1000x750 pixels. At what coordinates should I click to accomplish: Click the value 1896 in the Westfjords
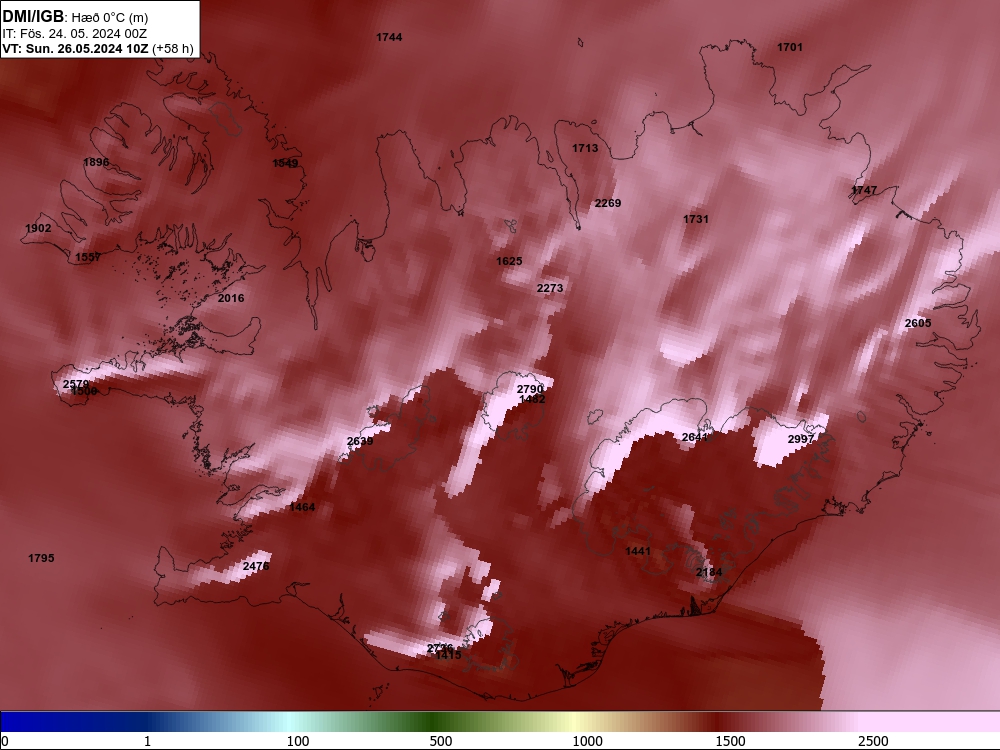96,163
